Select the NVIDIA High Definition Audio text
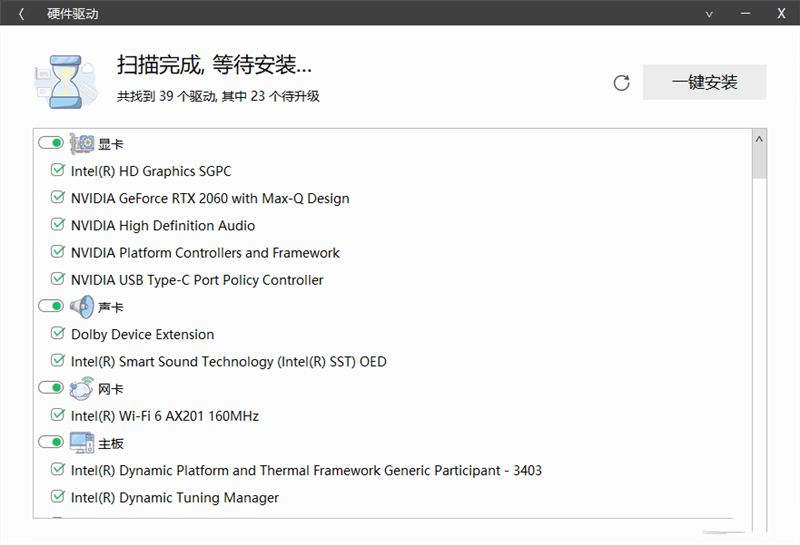Viewport: 800px width, 545px height. coord(163,226)
